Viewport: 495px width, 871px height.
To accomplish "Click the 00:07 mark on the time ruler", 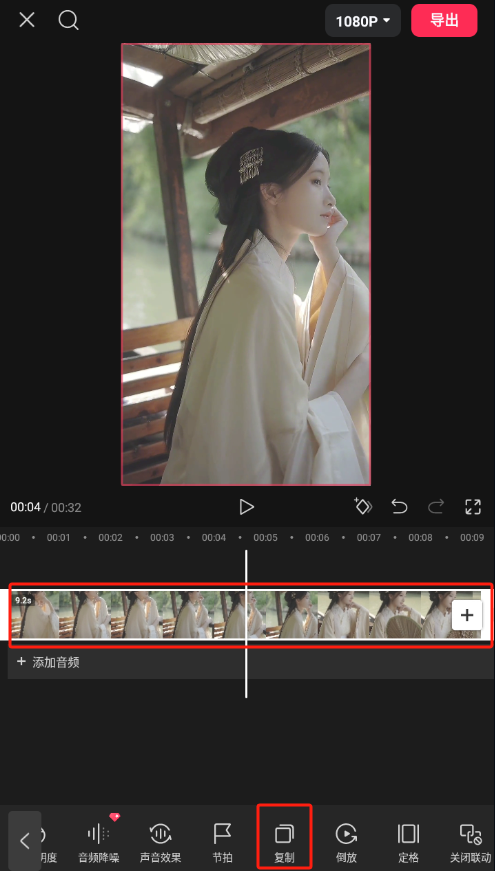I will (369, 538).
